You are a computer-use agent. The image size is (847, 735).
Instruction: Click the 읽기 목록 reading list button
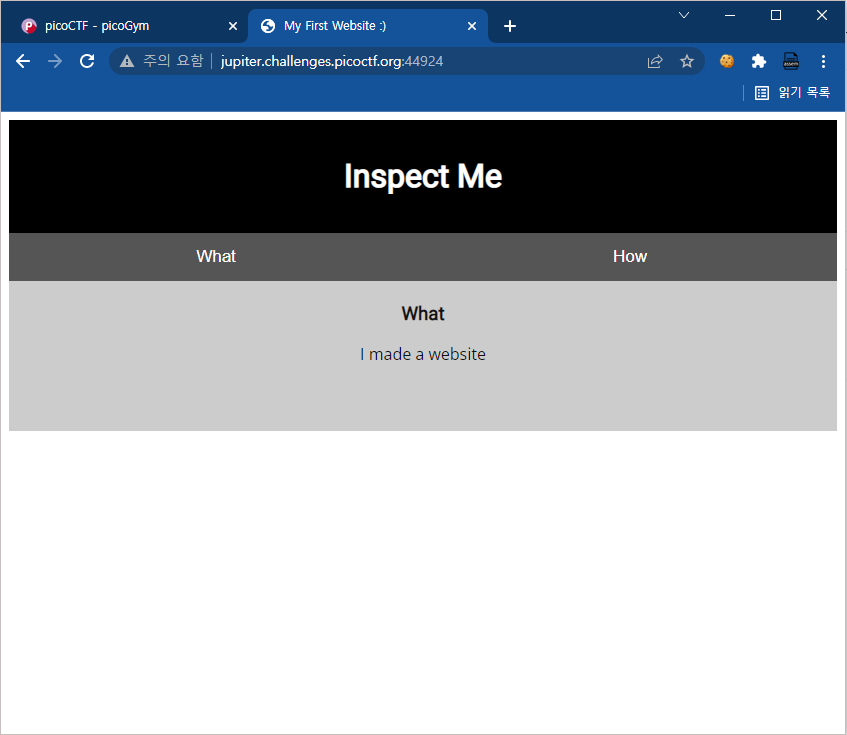pyautogui.click(x=792, y=93)
